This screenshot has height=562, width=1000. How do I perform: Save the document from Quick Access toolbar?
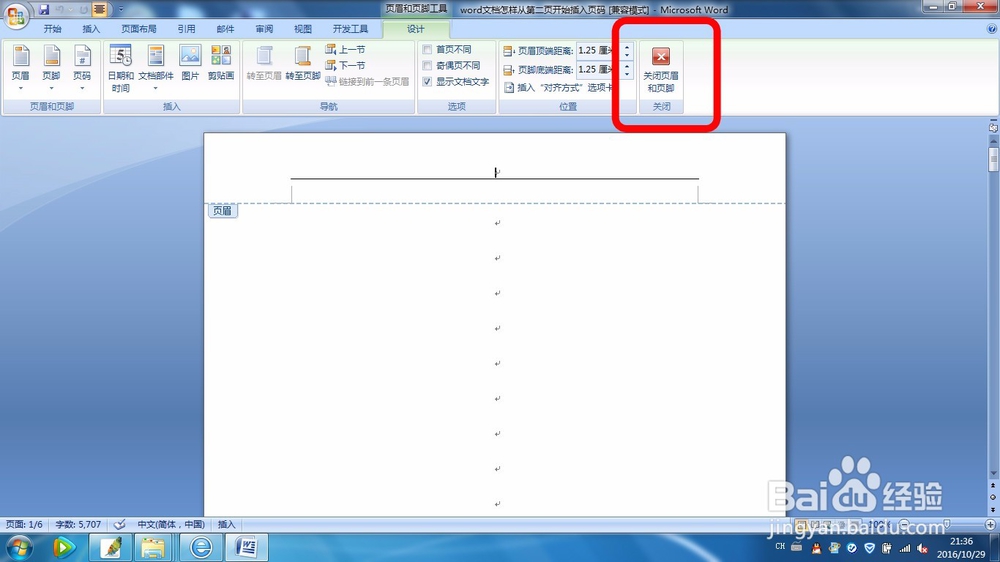[43, 9]
